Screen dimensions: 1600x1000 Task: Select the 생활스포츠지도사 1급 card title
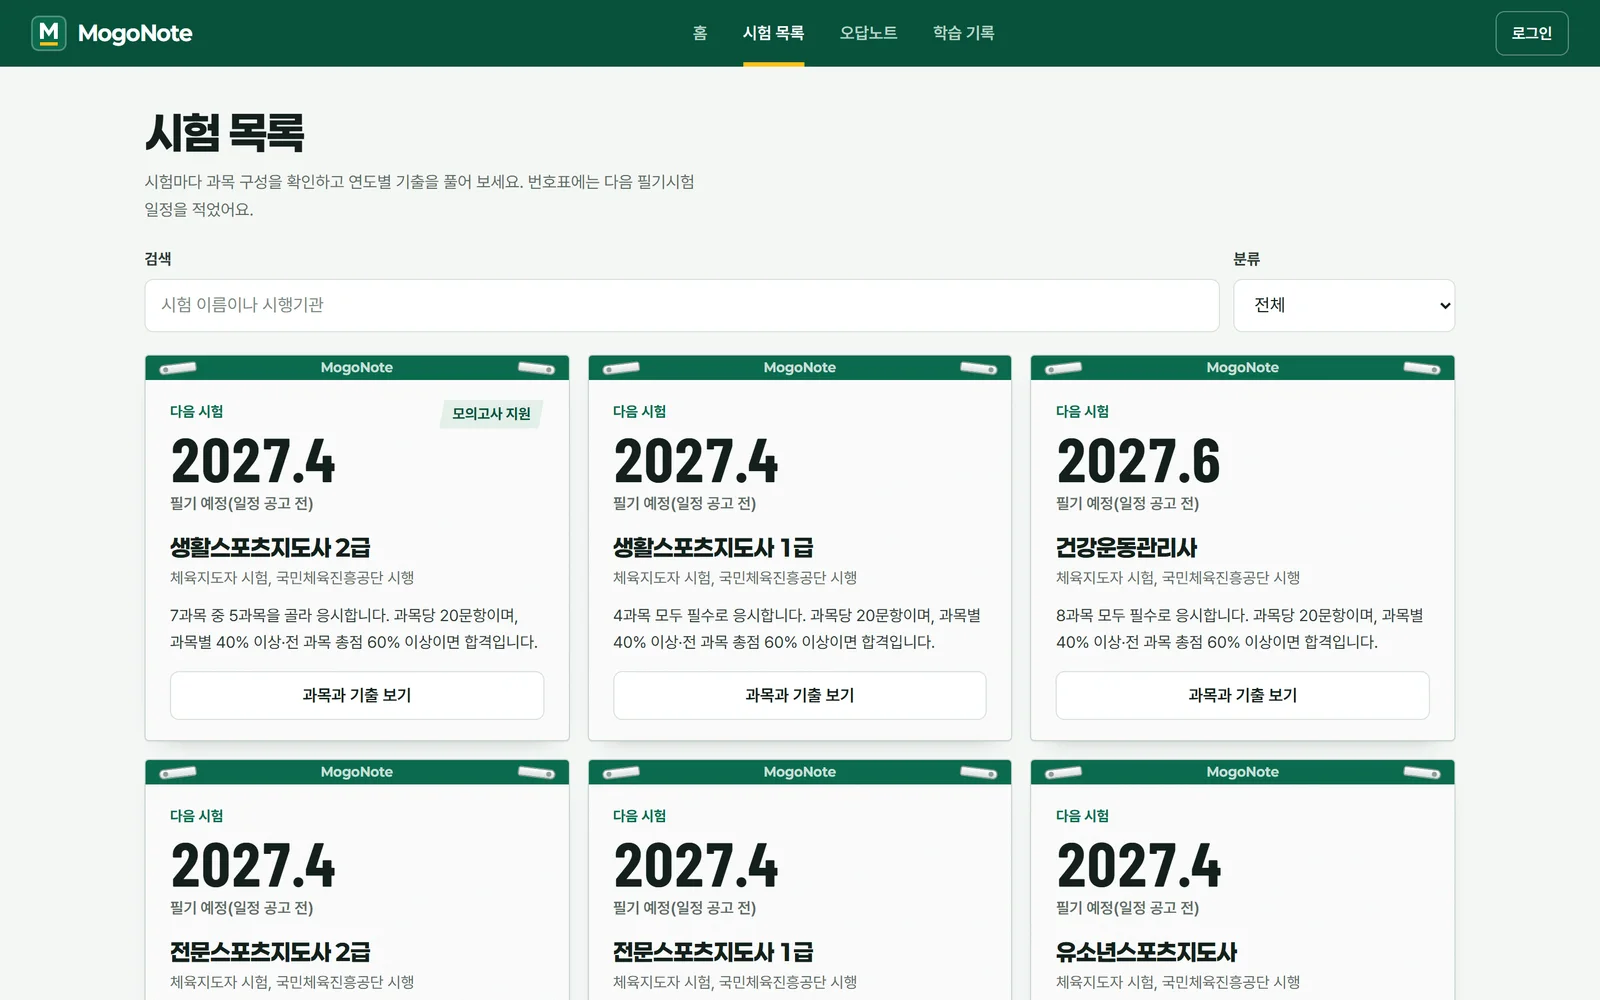[713, 548]
